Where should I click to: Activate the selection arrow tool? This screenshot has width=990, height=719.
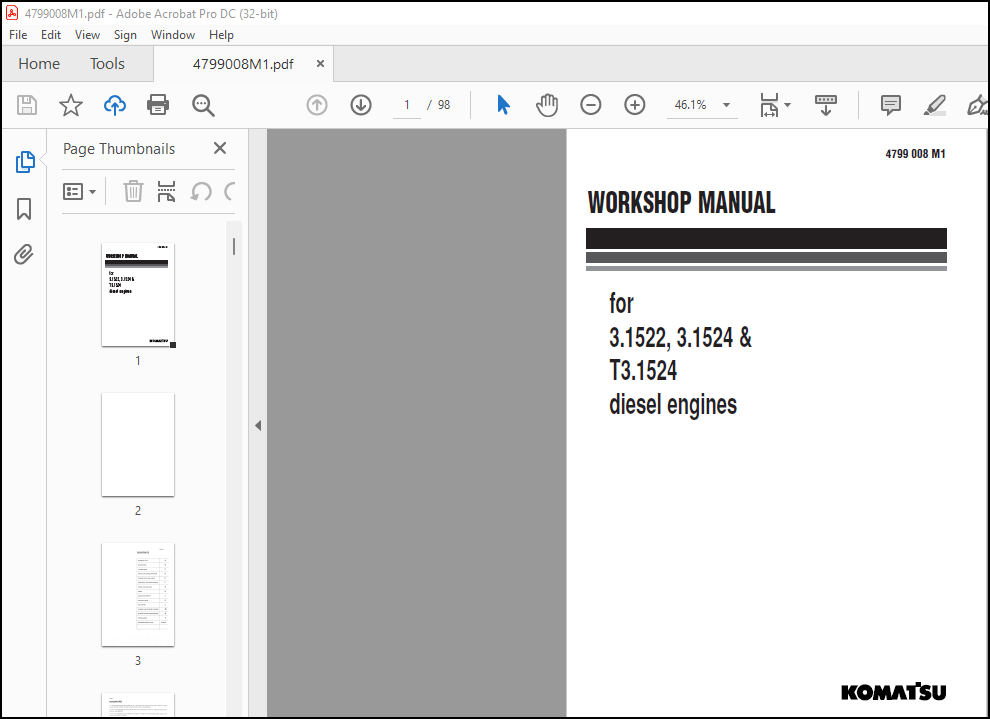[x=503, y=105]
